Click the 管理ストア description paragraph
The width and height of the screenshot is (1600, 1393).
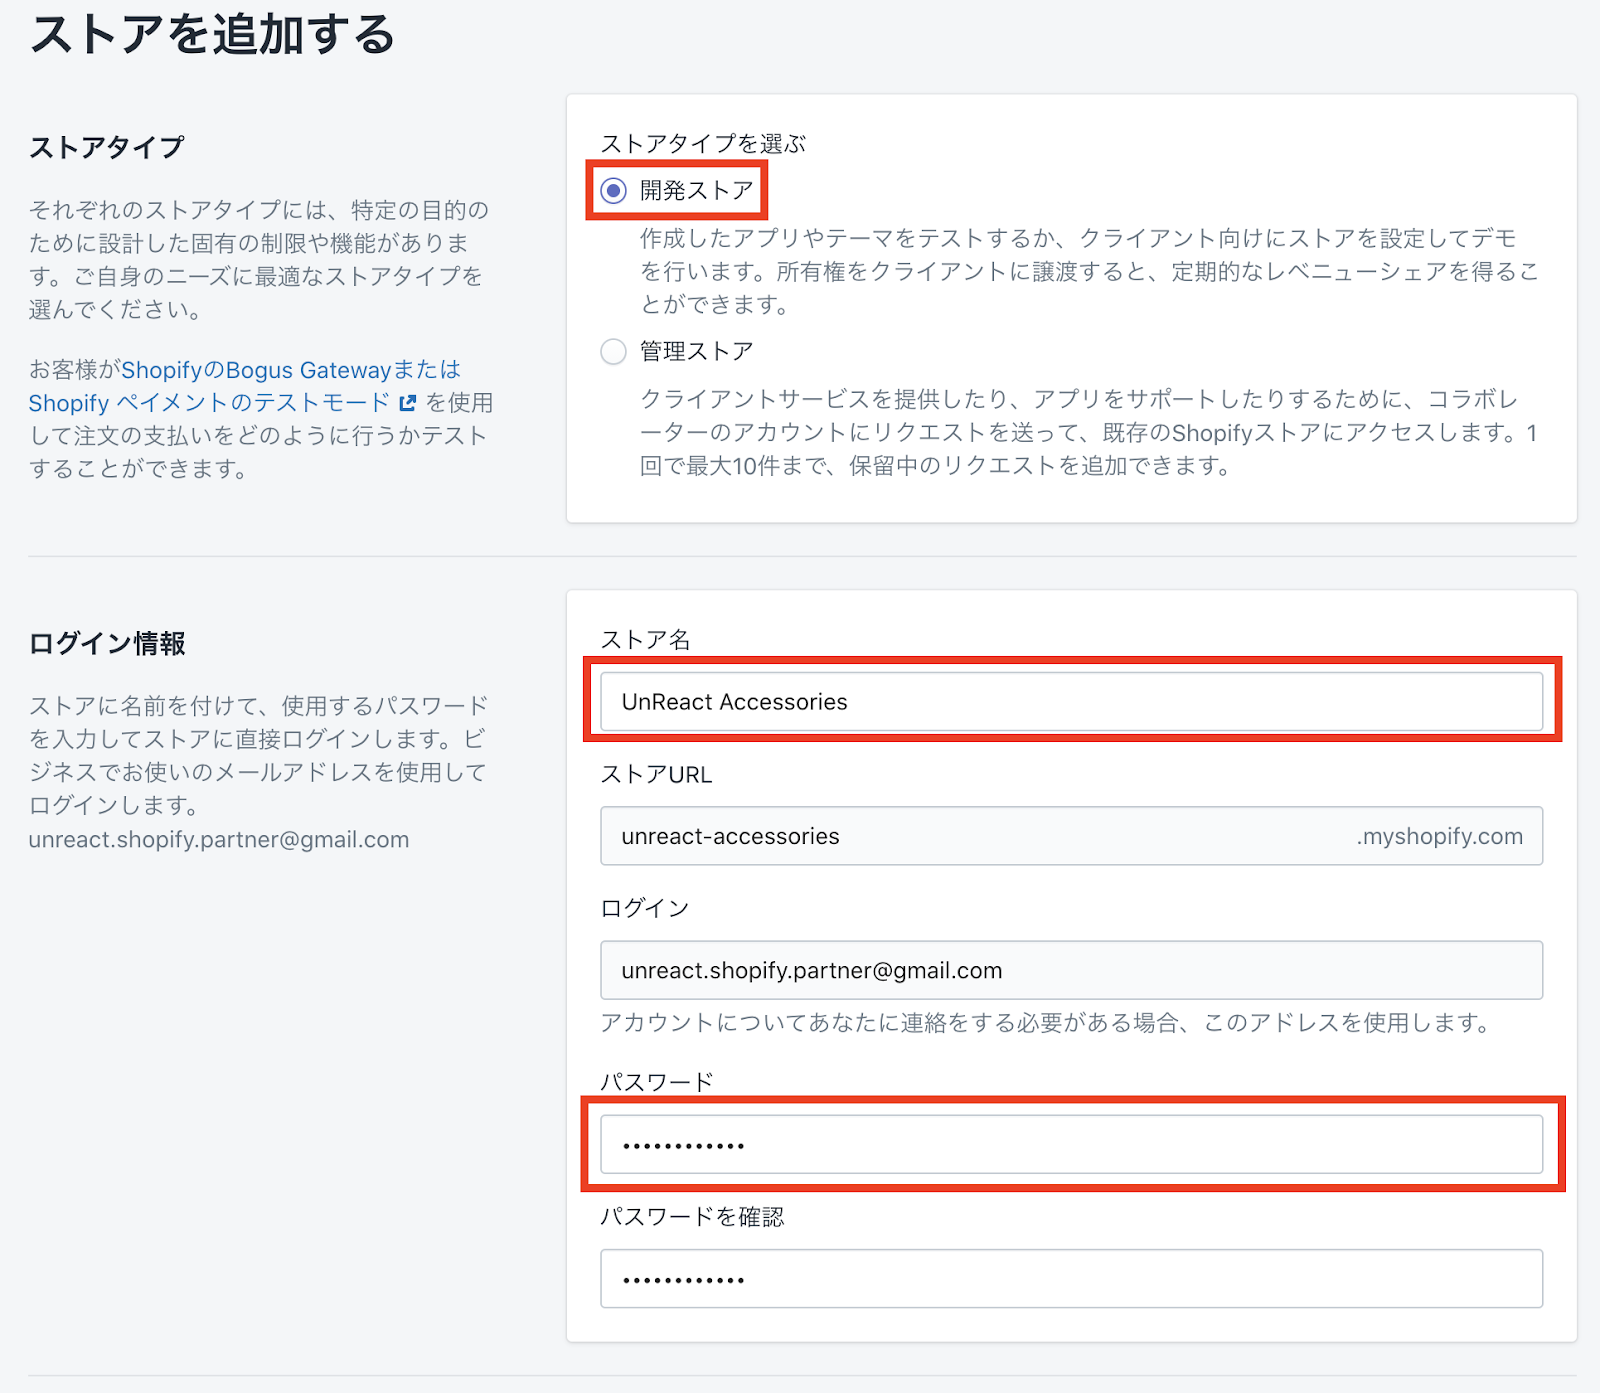pyautogui.click(x=1088, y=432)
